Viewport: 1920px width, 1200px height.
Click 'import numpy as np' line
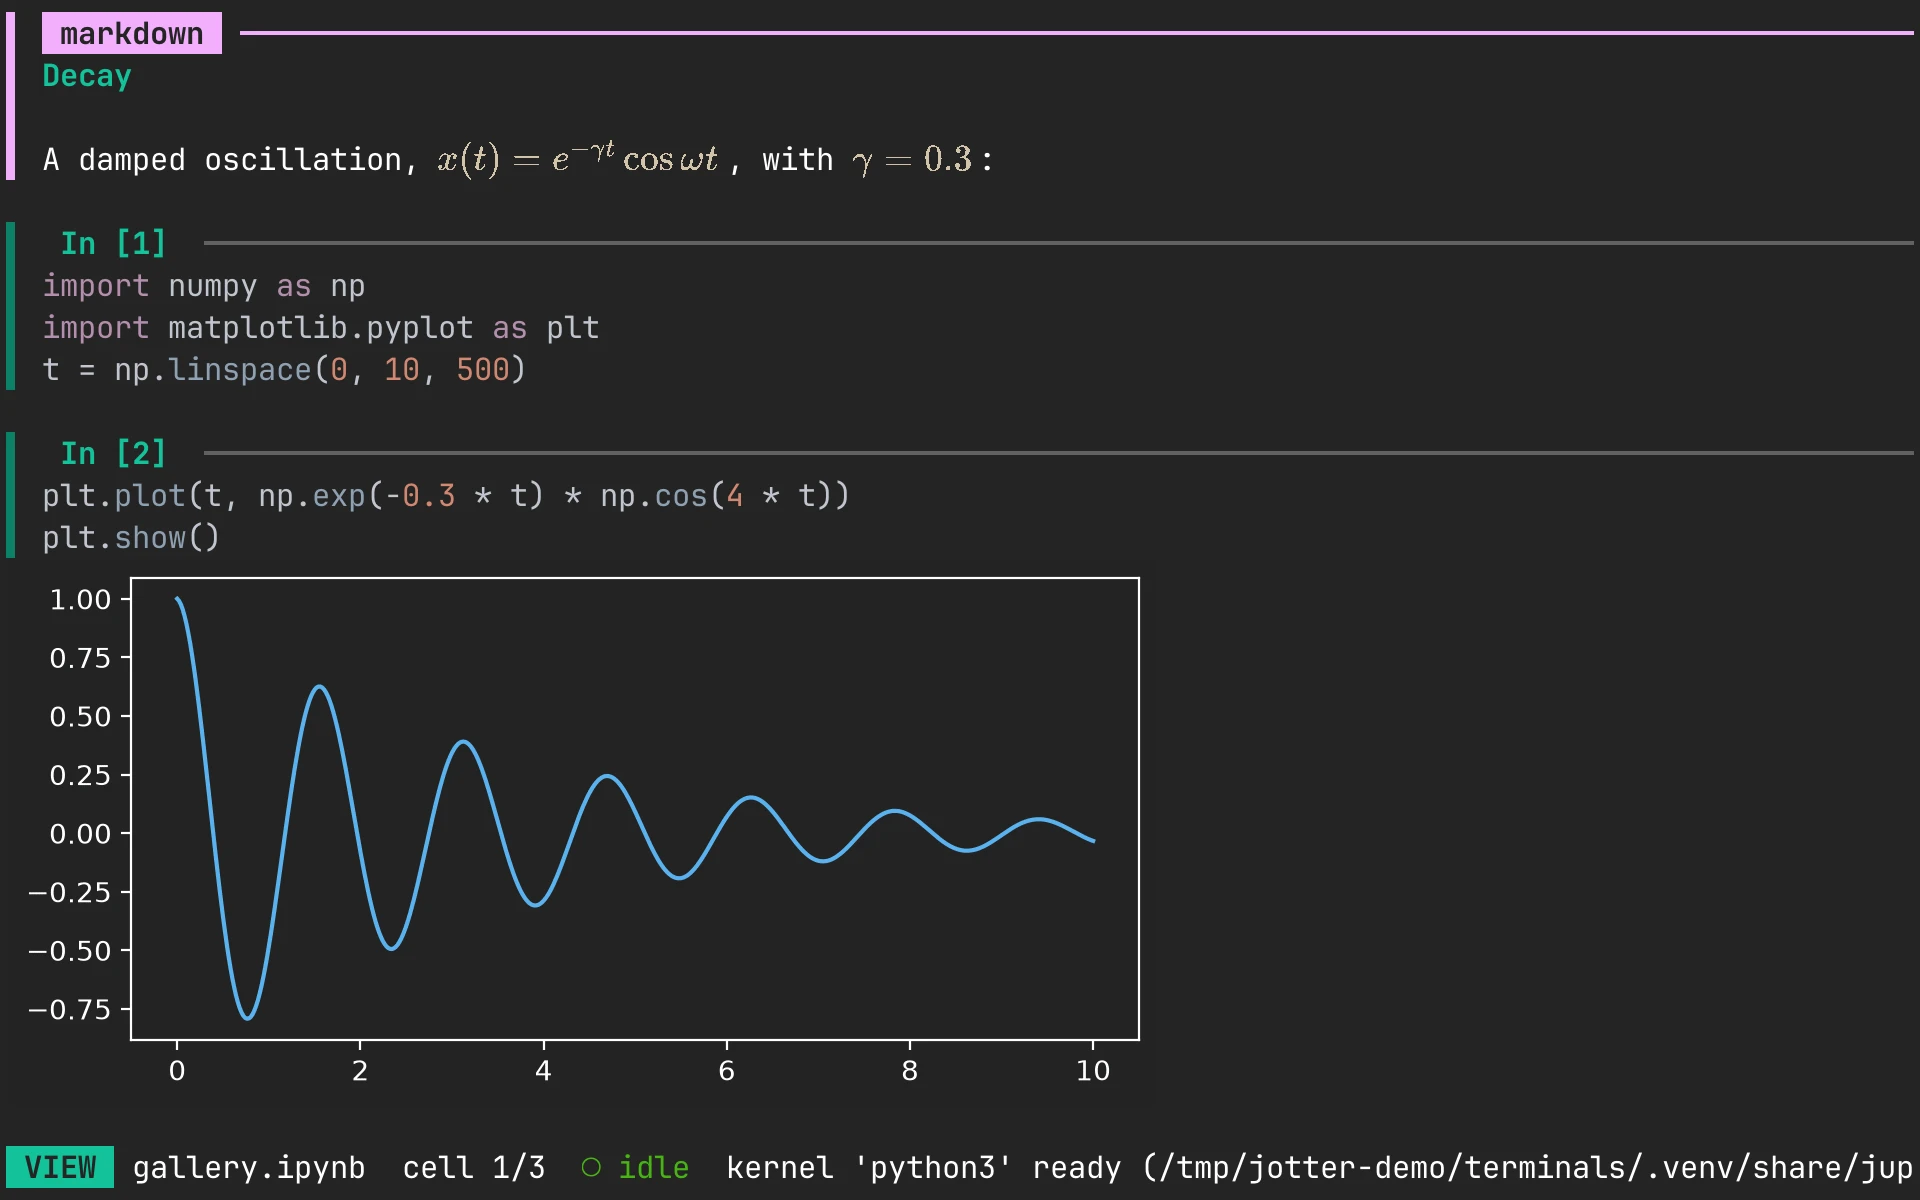pos(204,286)
